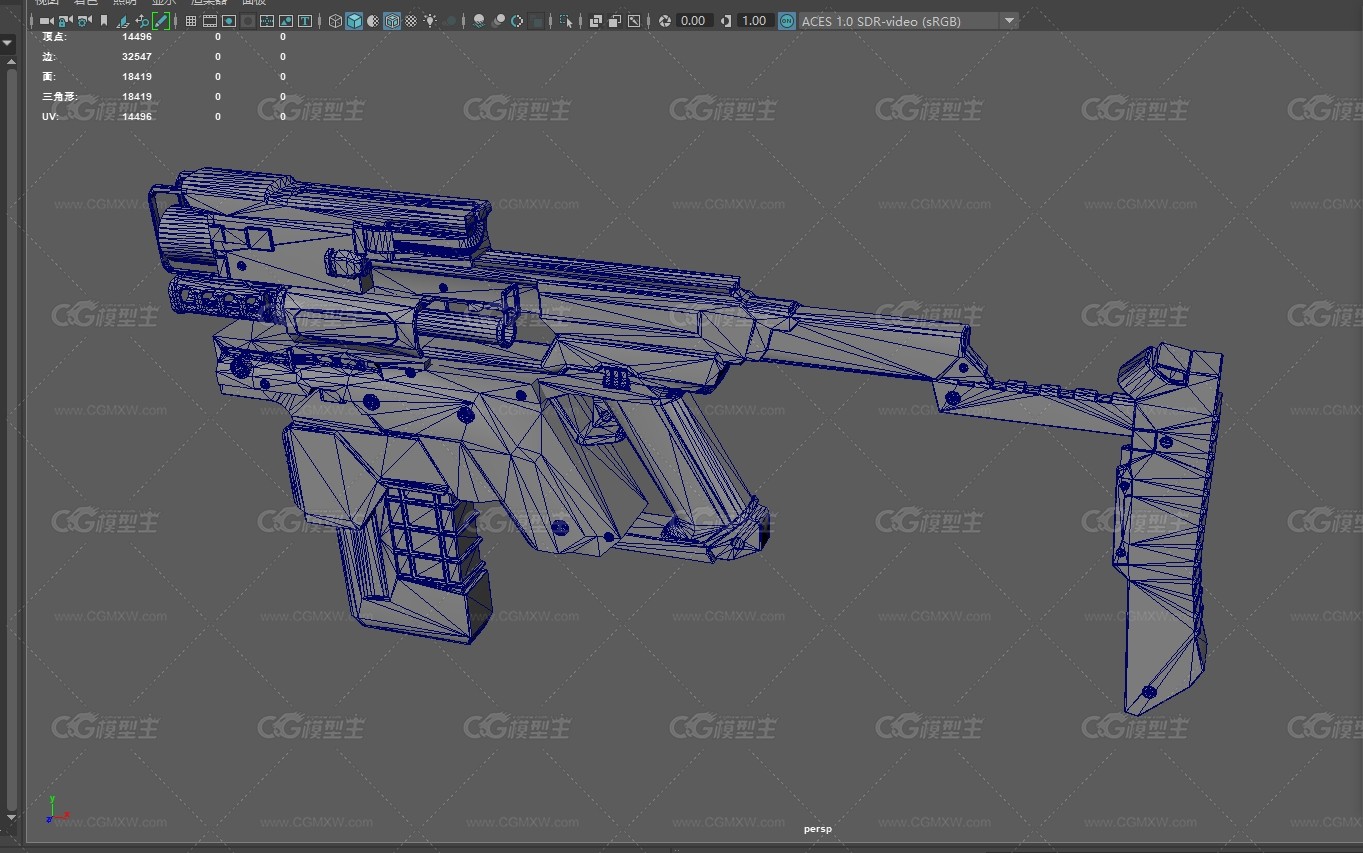Toggle Multisample Anti-aliasing icon

click(517, 21)
